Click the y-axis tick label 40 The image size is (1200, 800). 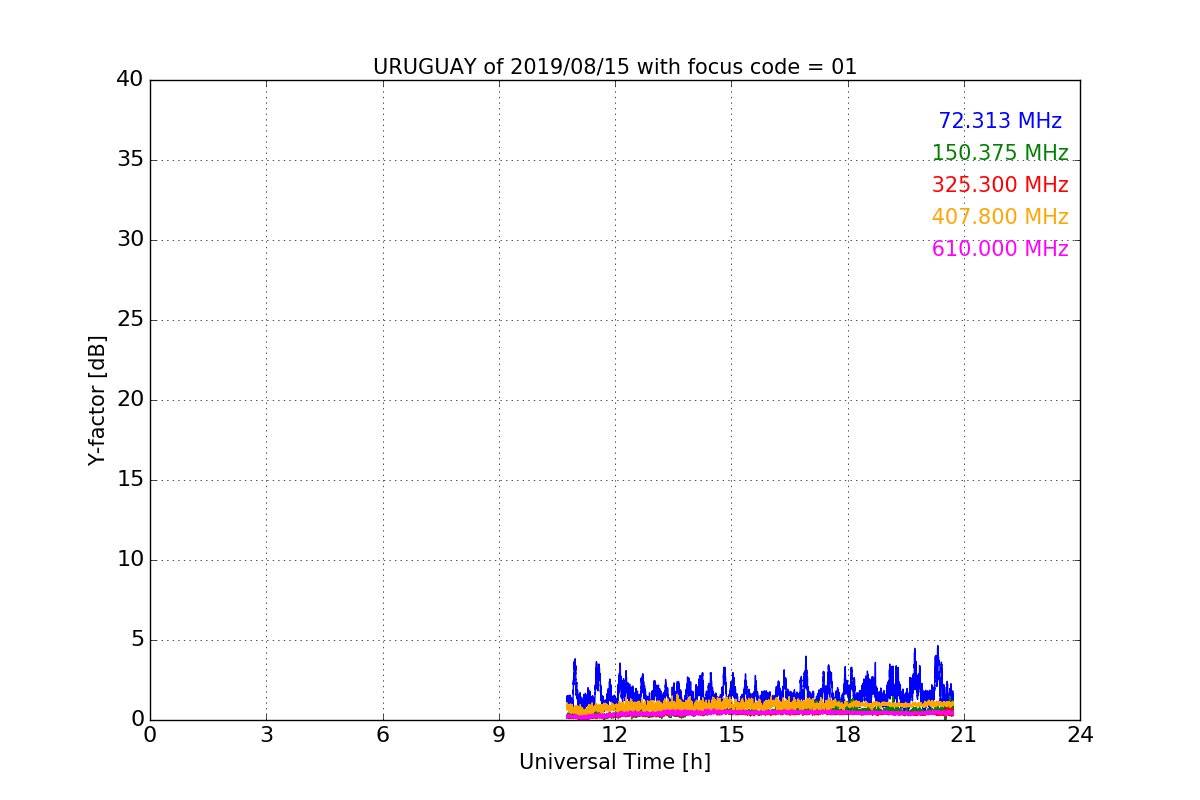130,79
